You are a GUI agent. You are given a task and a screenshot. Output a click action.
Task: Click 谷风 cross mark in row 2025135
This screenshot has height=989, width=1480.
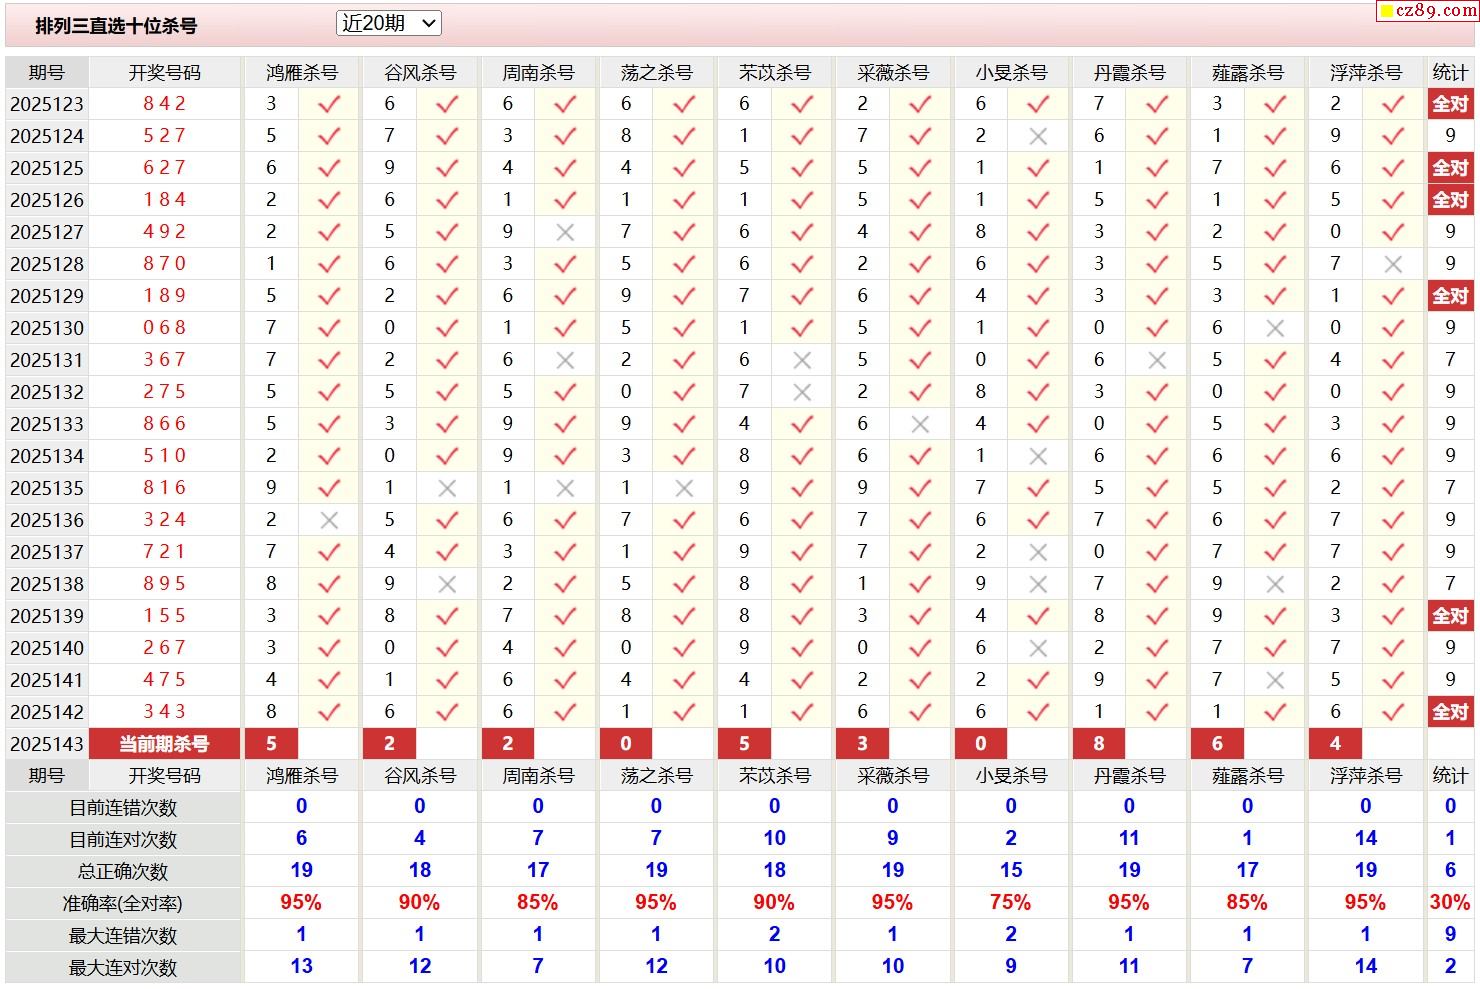(x=447, y=488)
